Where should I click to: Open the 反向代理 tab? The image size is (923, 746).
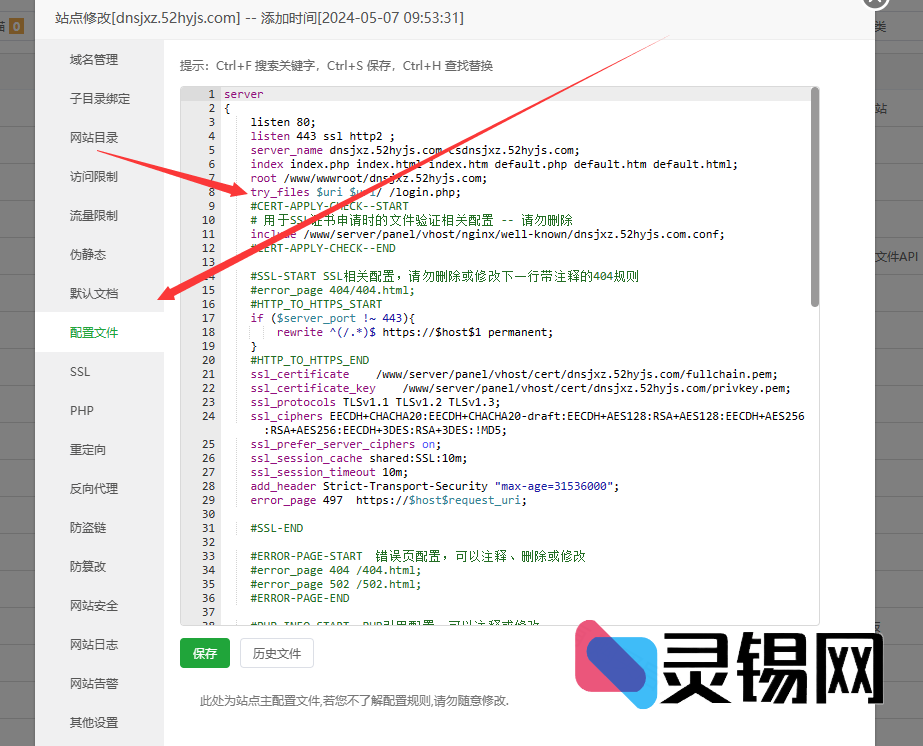click(x=94, y=488)
